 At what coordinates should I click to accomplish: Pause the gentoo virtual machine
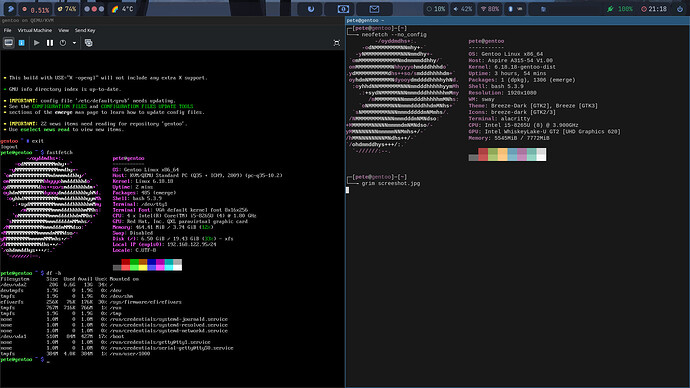(x=50, y=43)
